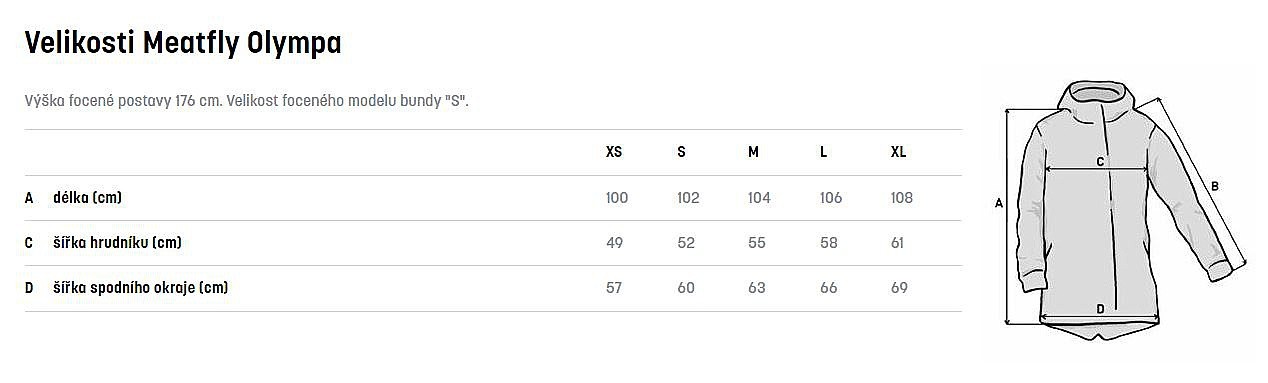Click length value 102 for size S
The height and width of the screenshot is (383, 1268).
688,198
